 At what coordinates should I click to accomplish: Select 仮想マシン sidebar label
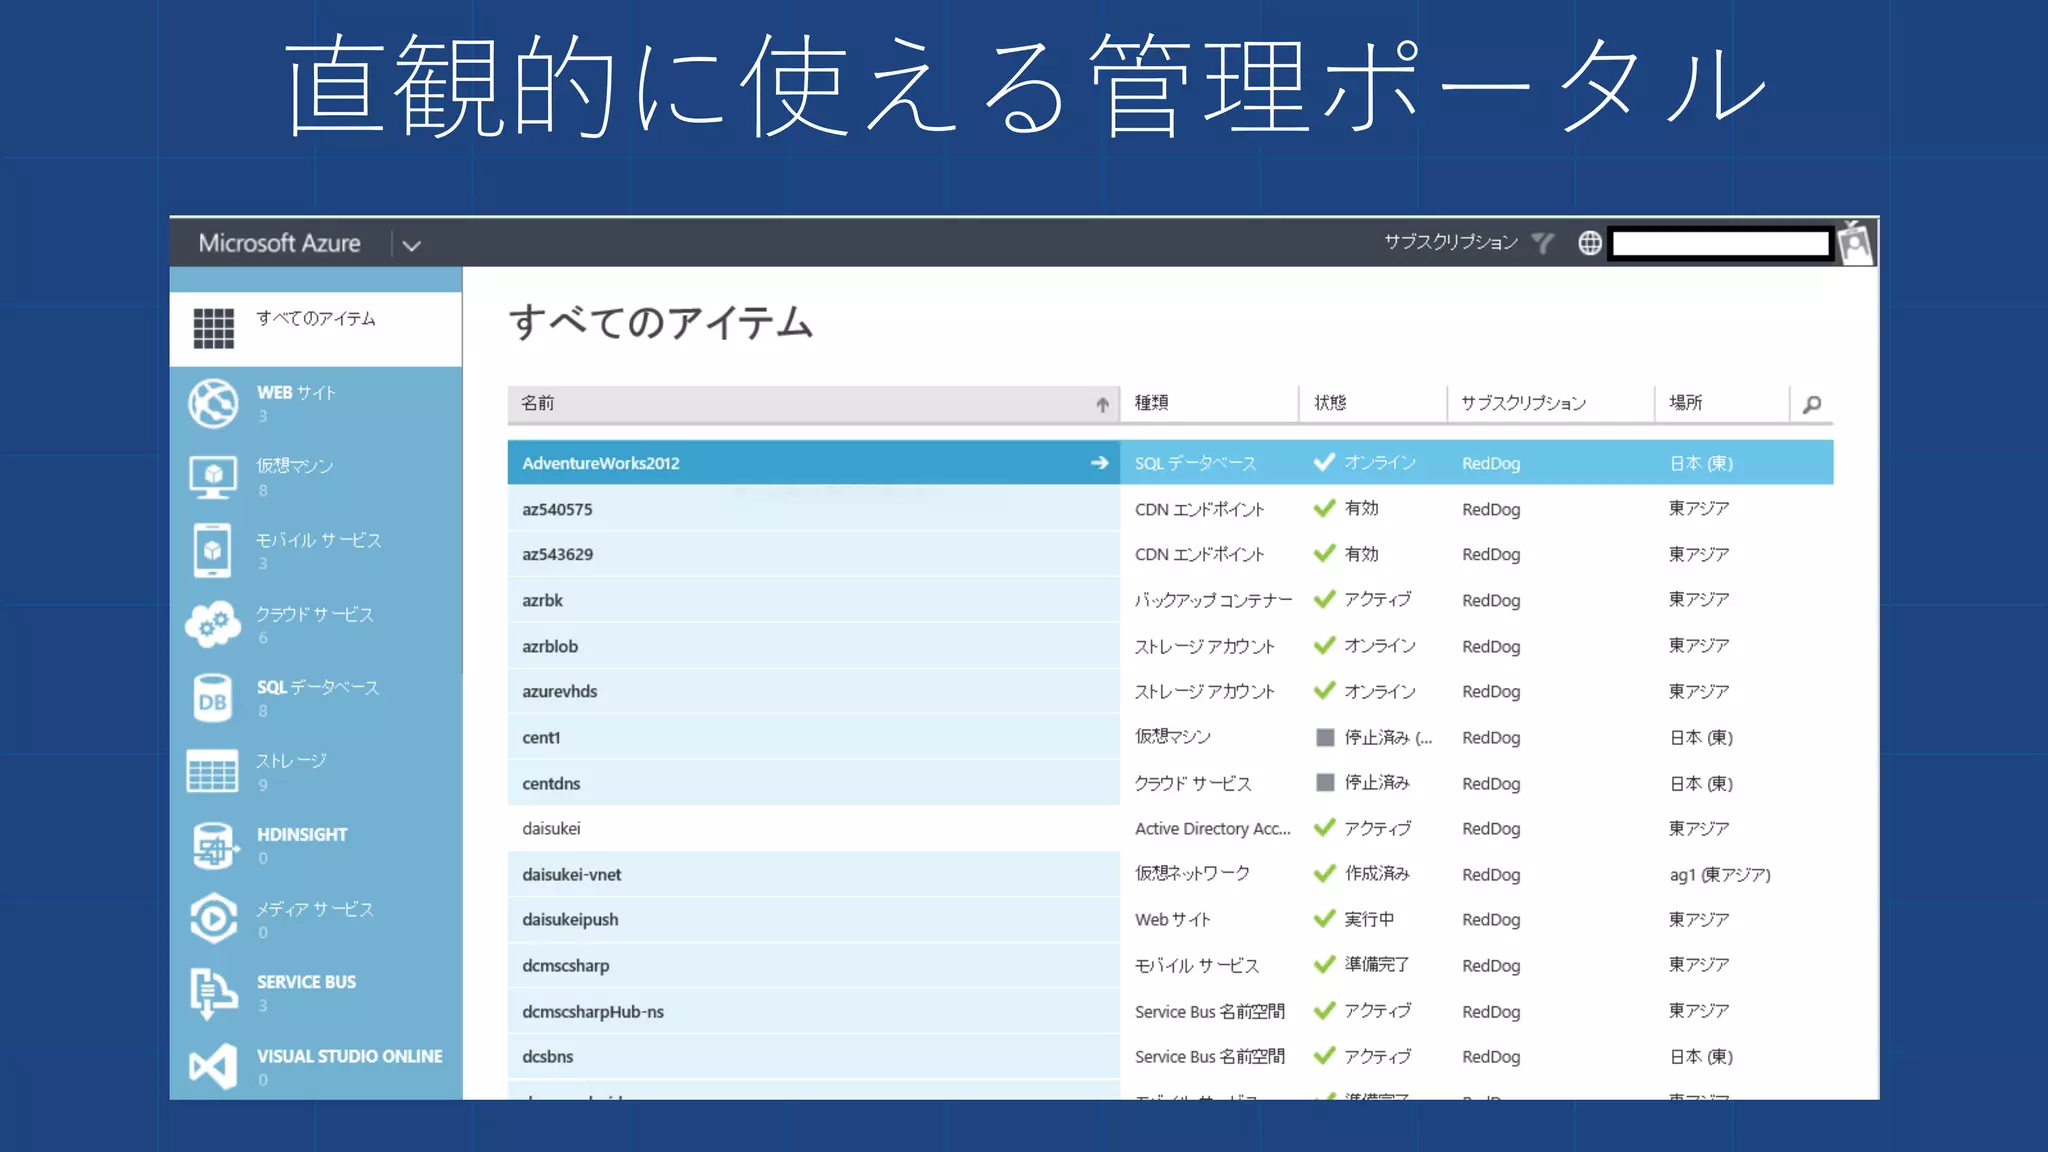coord(295,466)
